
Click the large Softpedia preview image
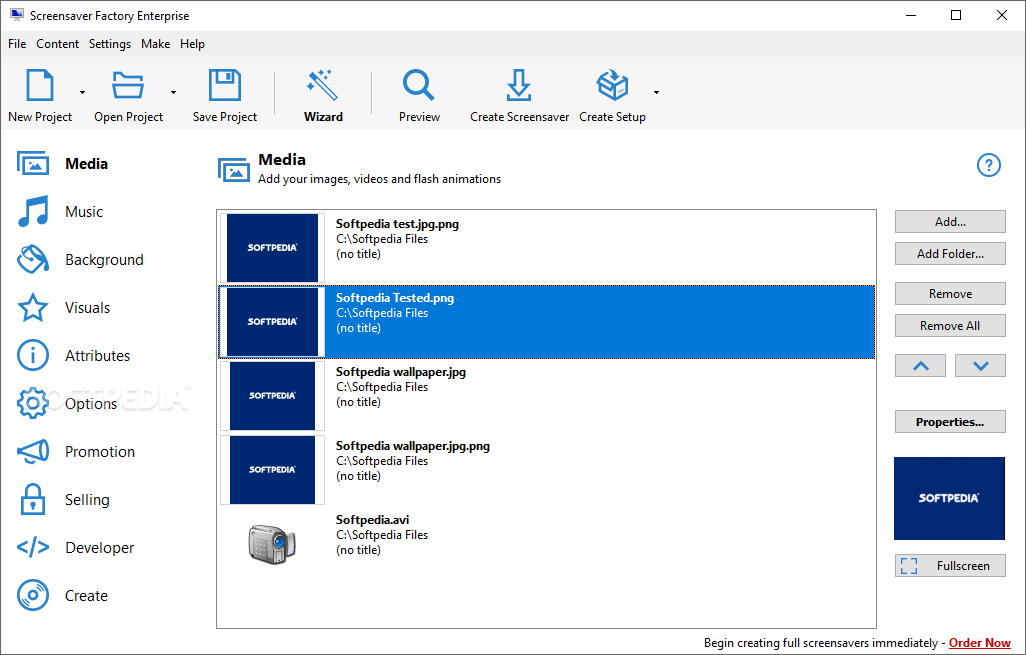(949, 499)
